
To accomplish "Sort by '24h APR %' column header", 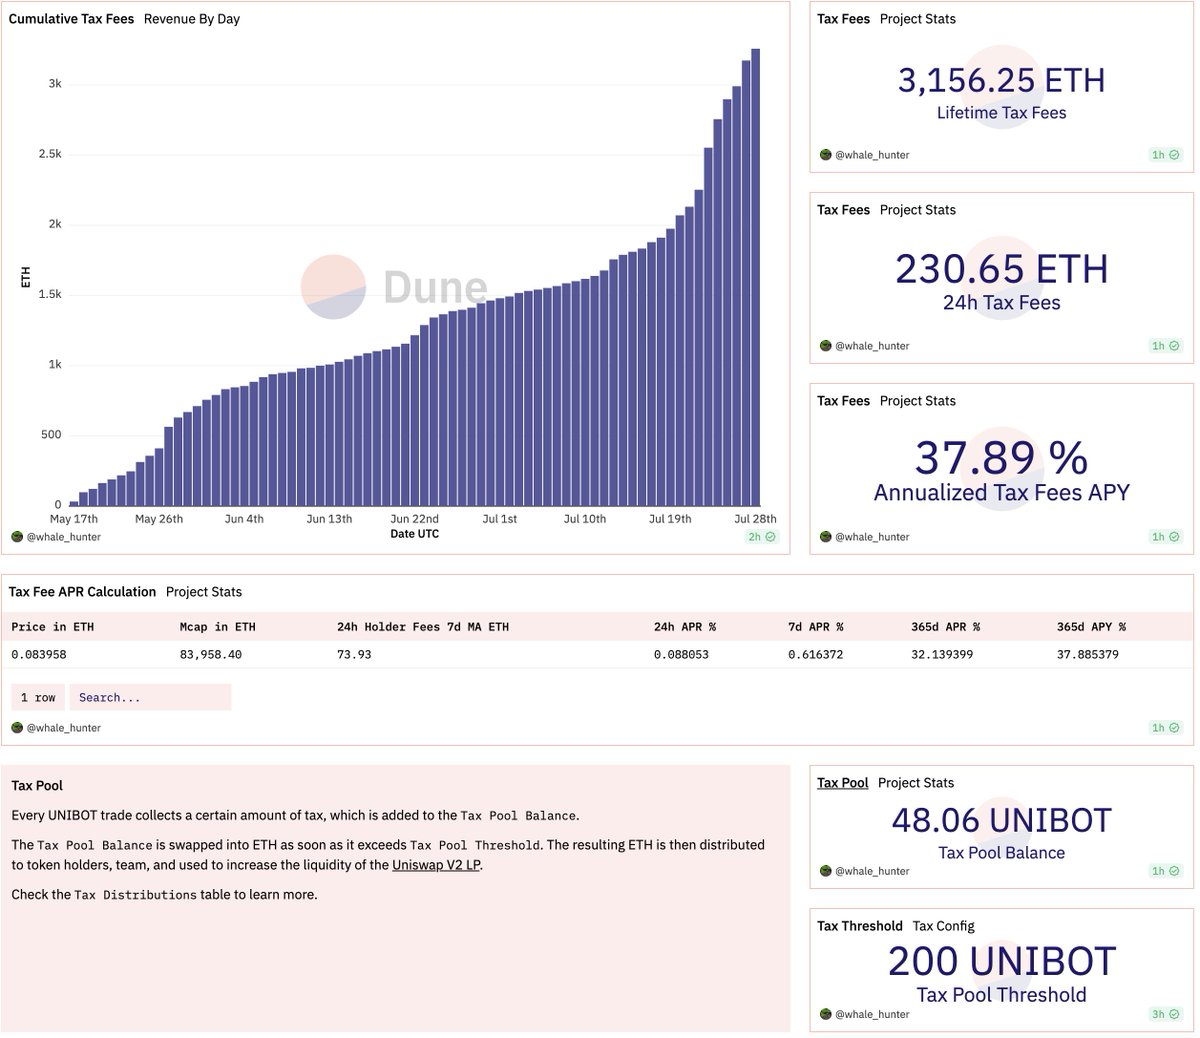I will [685, 627].
